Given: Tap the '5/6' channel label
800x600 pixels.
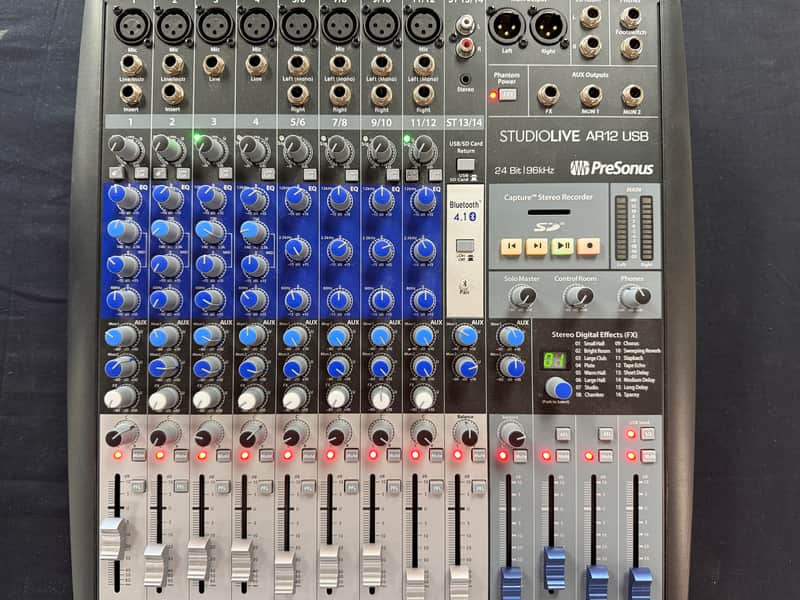Looking at the screenshot, I should tap(297, 122).
